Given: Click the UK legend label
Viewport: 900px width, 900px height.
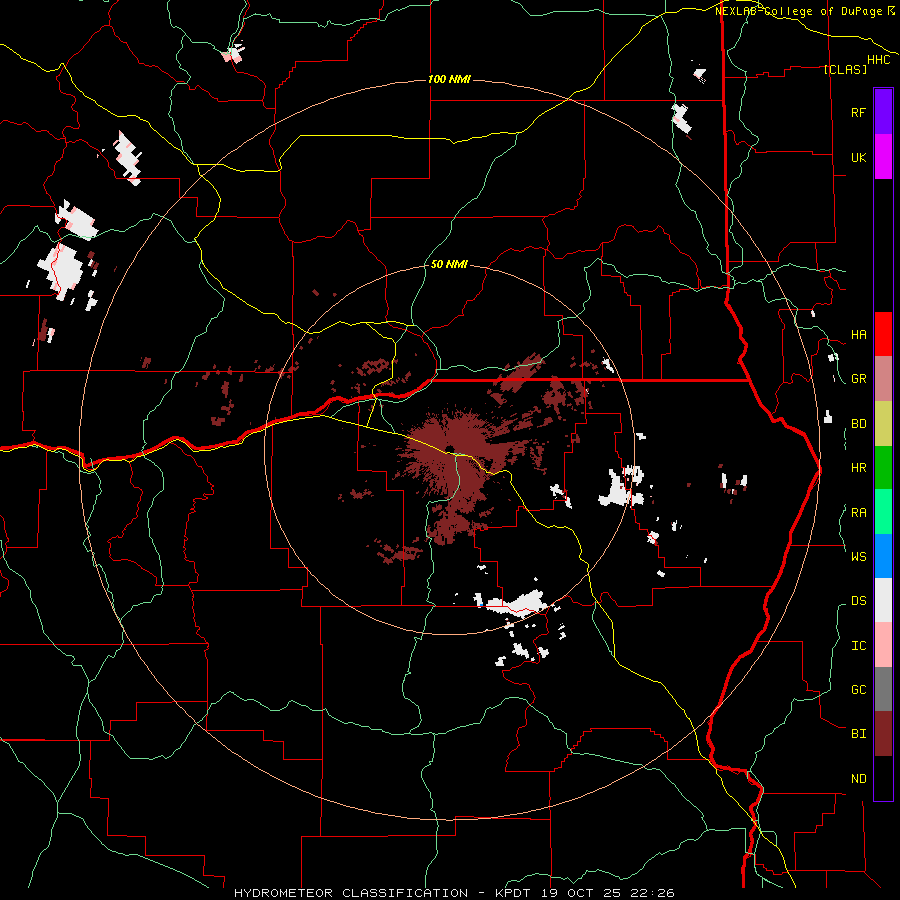Looking at the screenshot, I should 858,157.
